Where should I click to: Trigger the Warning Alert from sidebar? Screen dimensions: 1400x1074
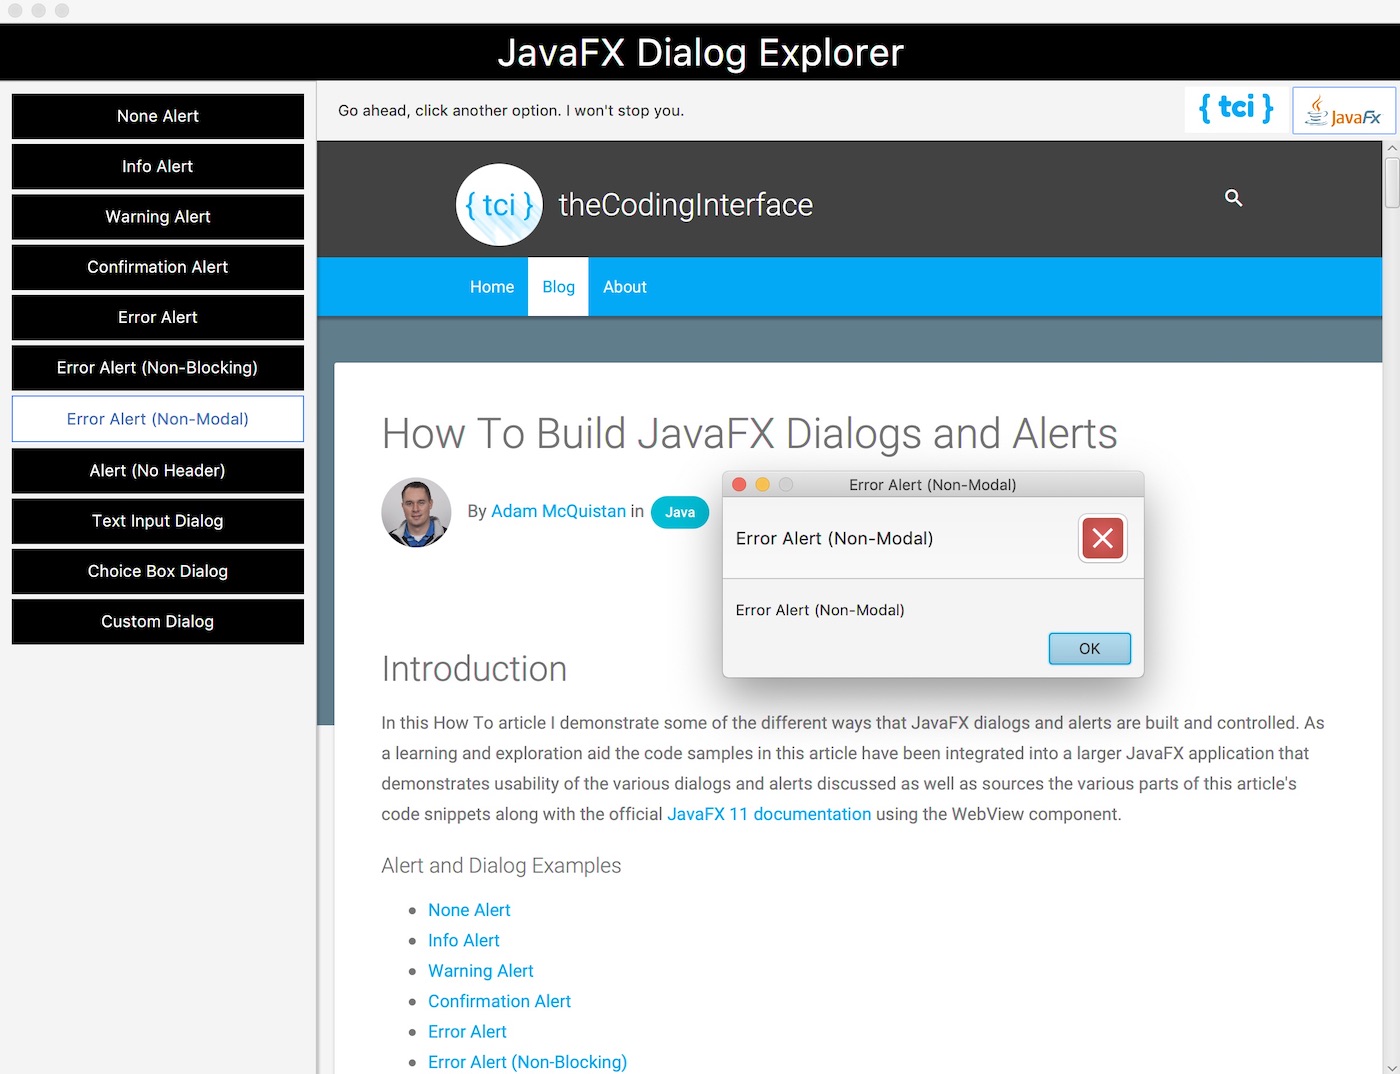157,217
